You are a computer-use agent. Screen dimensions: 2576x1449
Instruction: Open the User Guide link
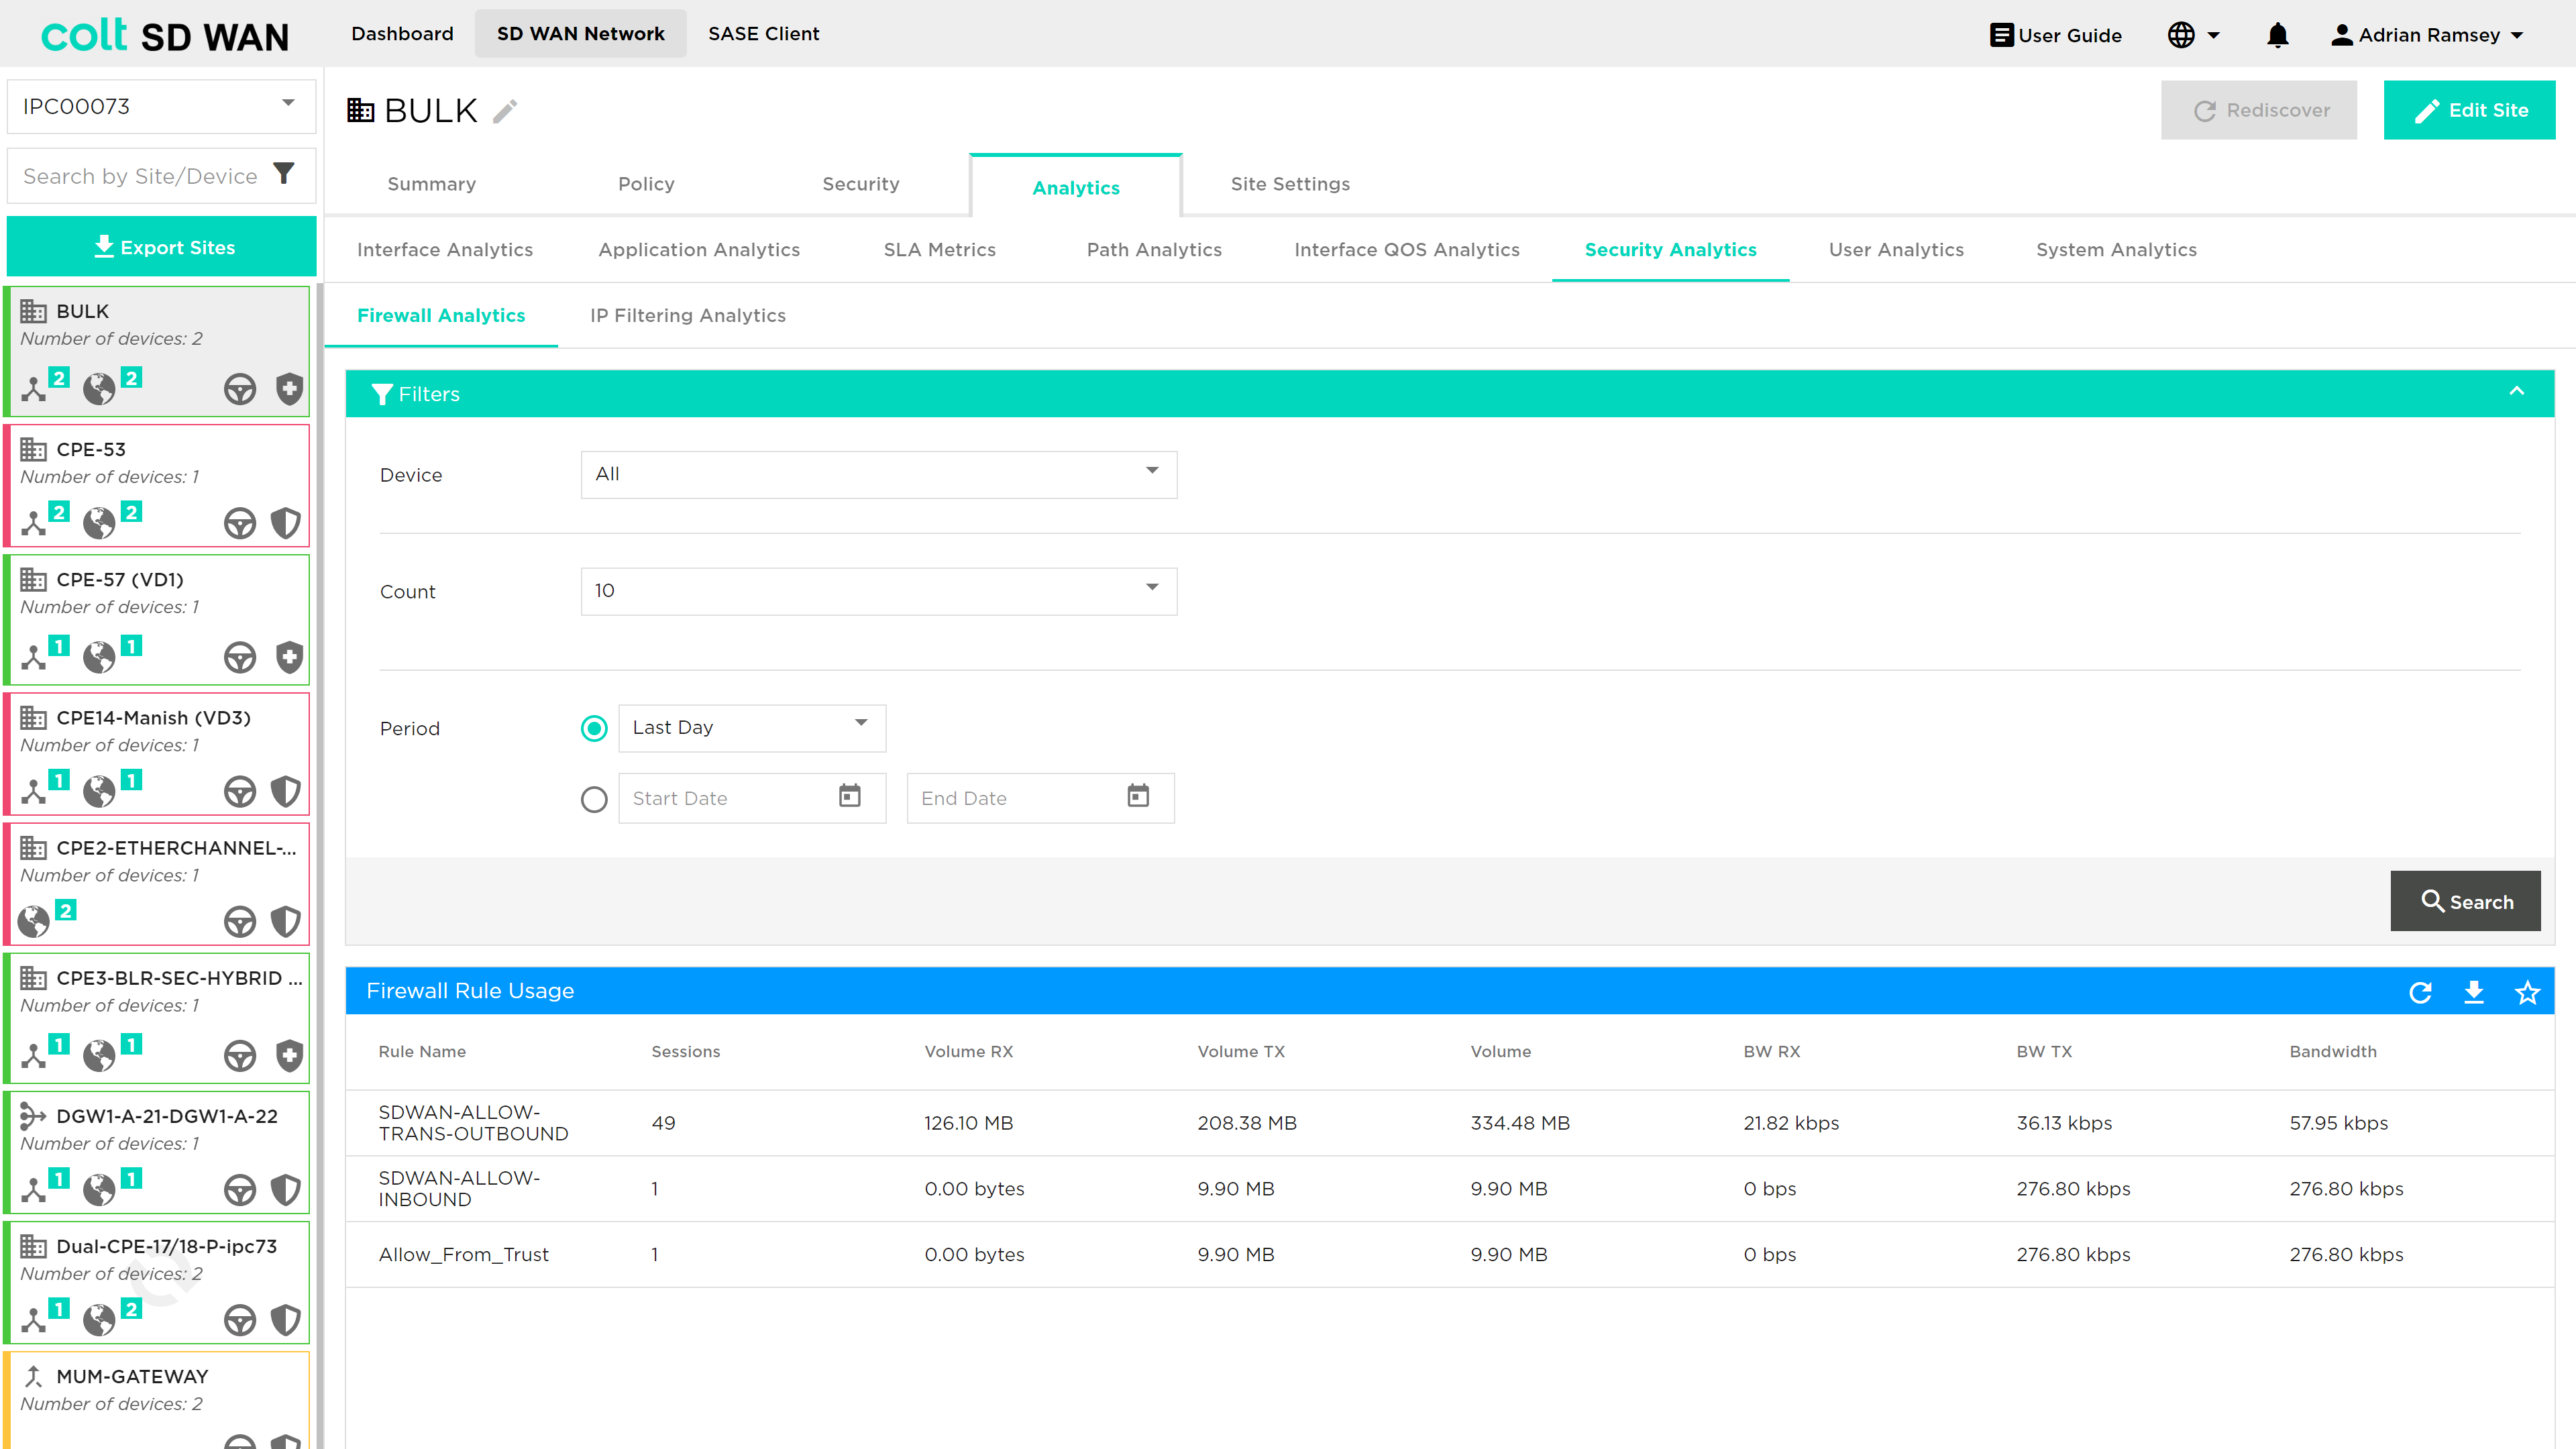coord(2055,35)
